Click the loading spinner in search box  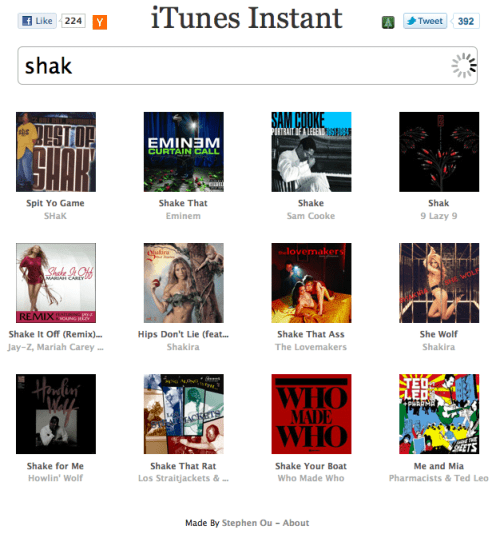click(x=464, y=65)
